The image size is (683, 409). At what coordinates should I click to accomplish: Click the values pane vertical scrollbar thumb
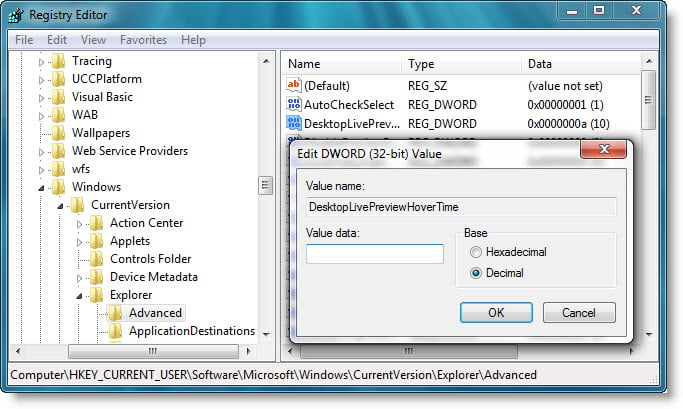[649, 100]
